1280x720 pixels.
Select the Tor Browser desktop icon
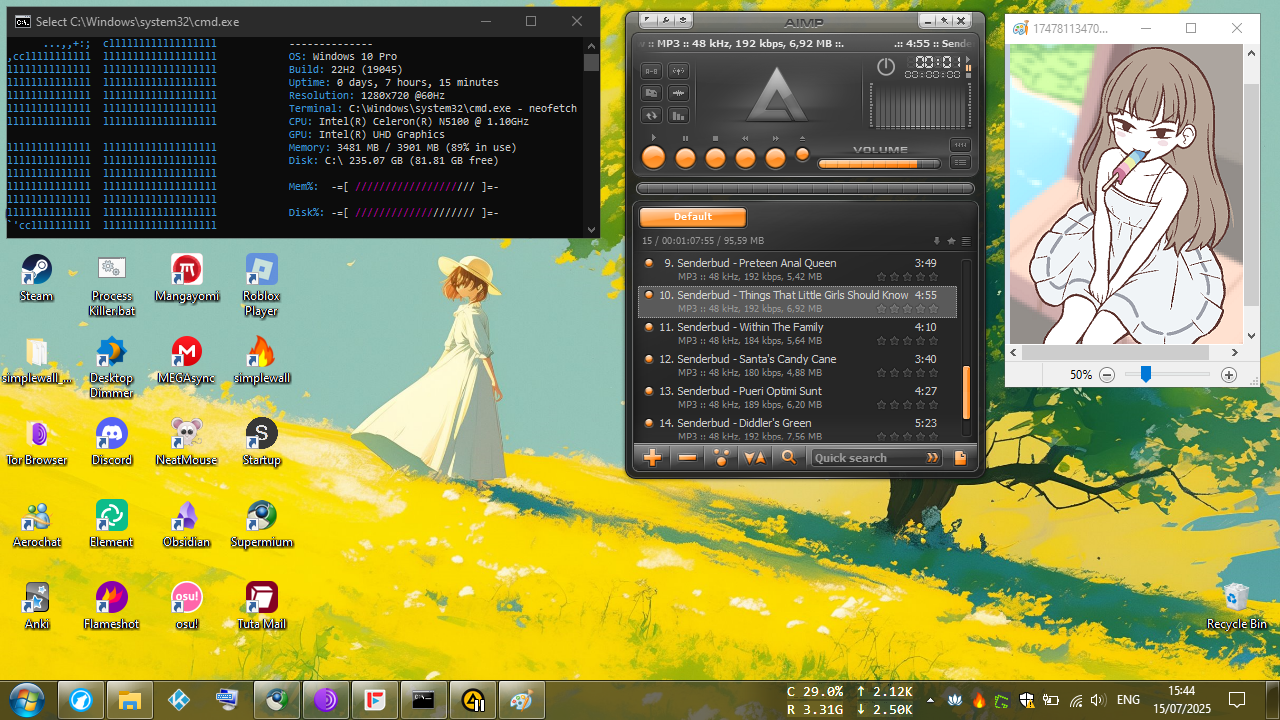coord(37,441)
